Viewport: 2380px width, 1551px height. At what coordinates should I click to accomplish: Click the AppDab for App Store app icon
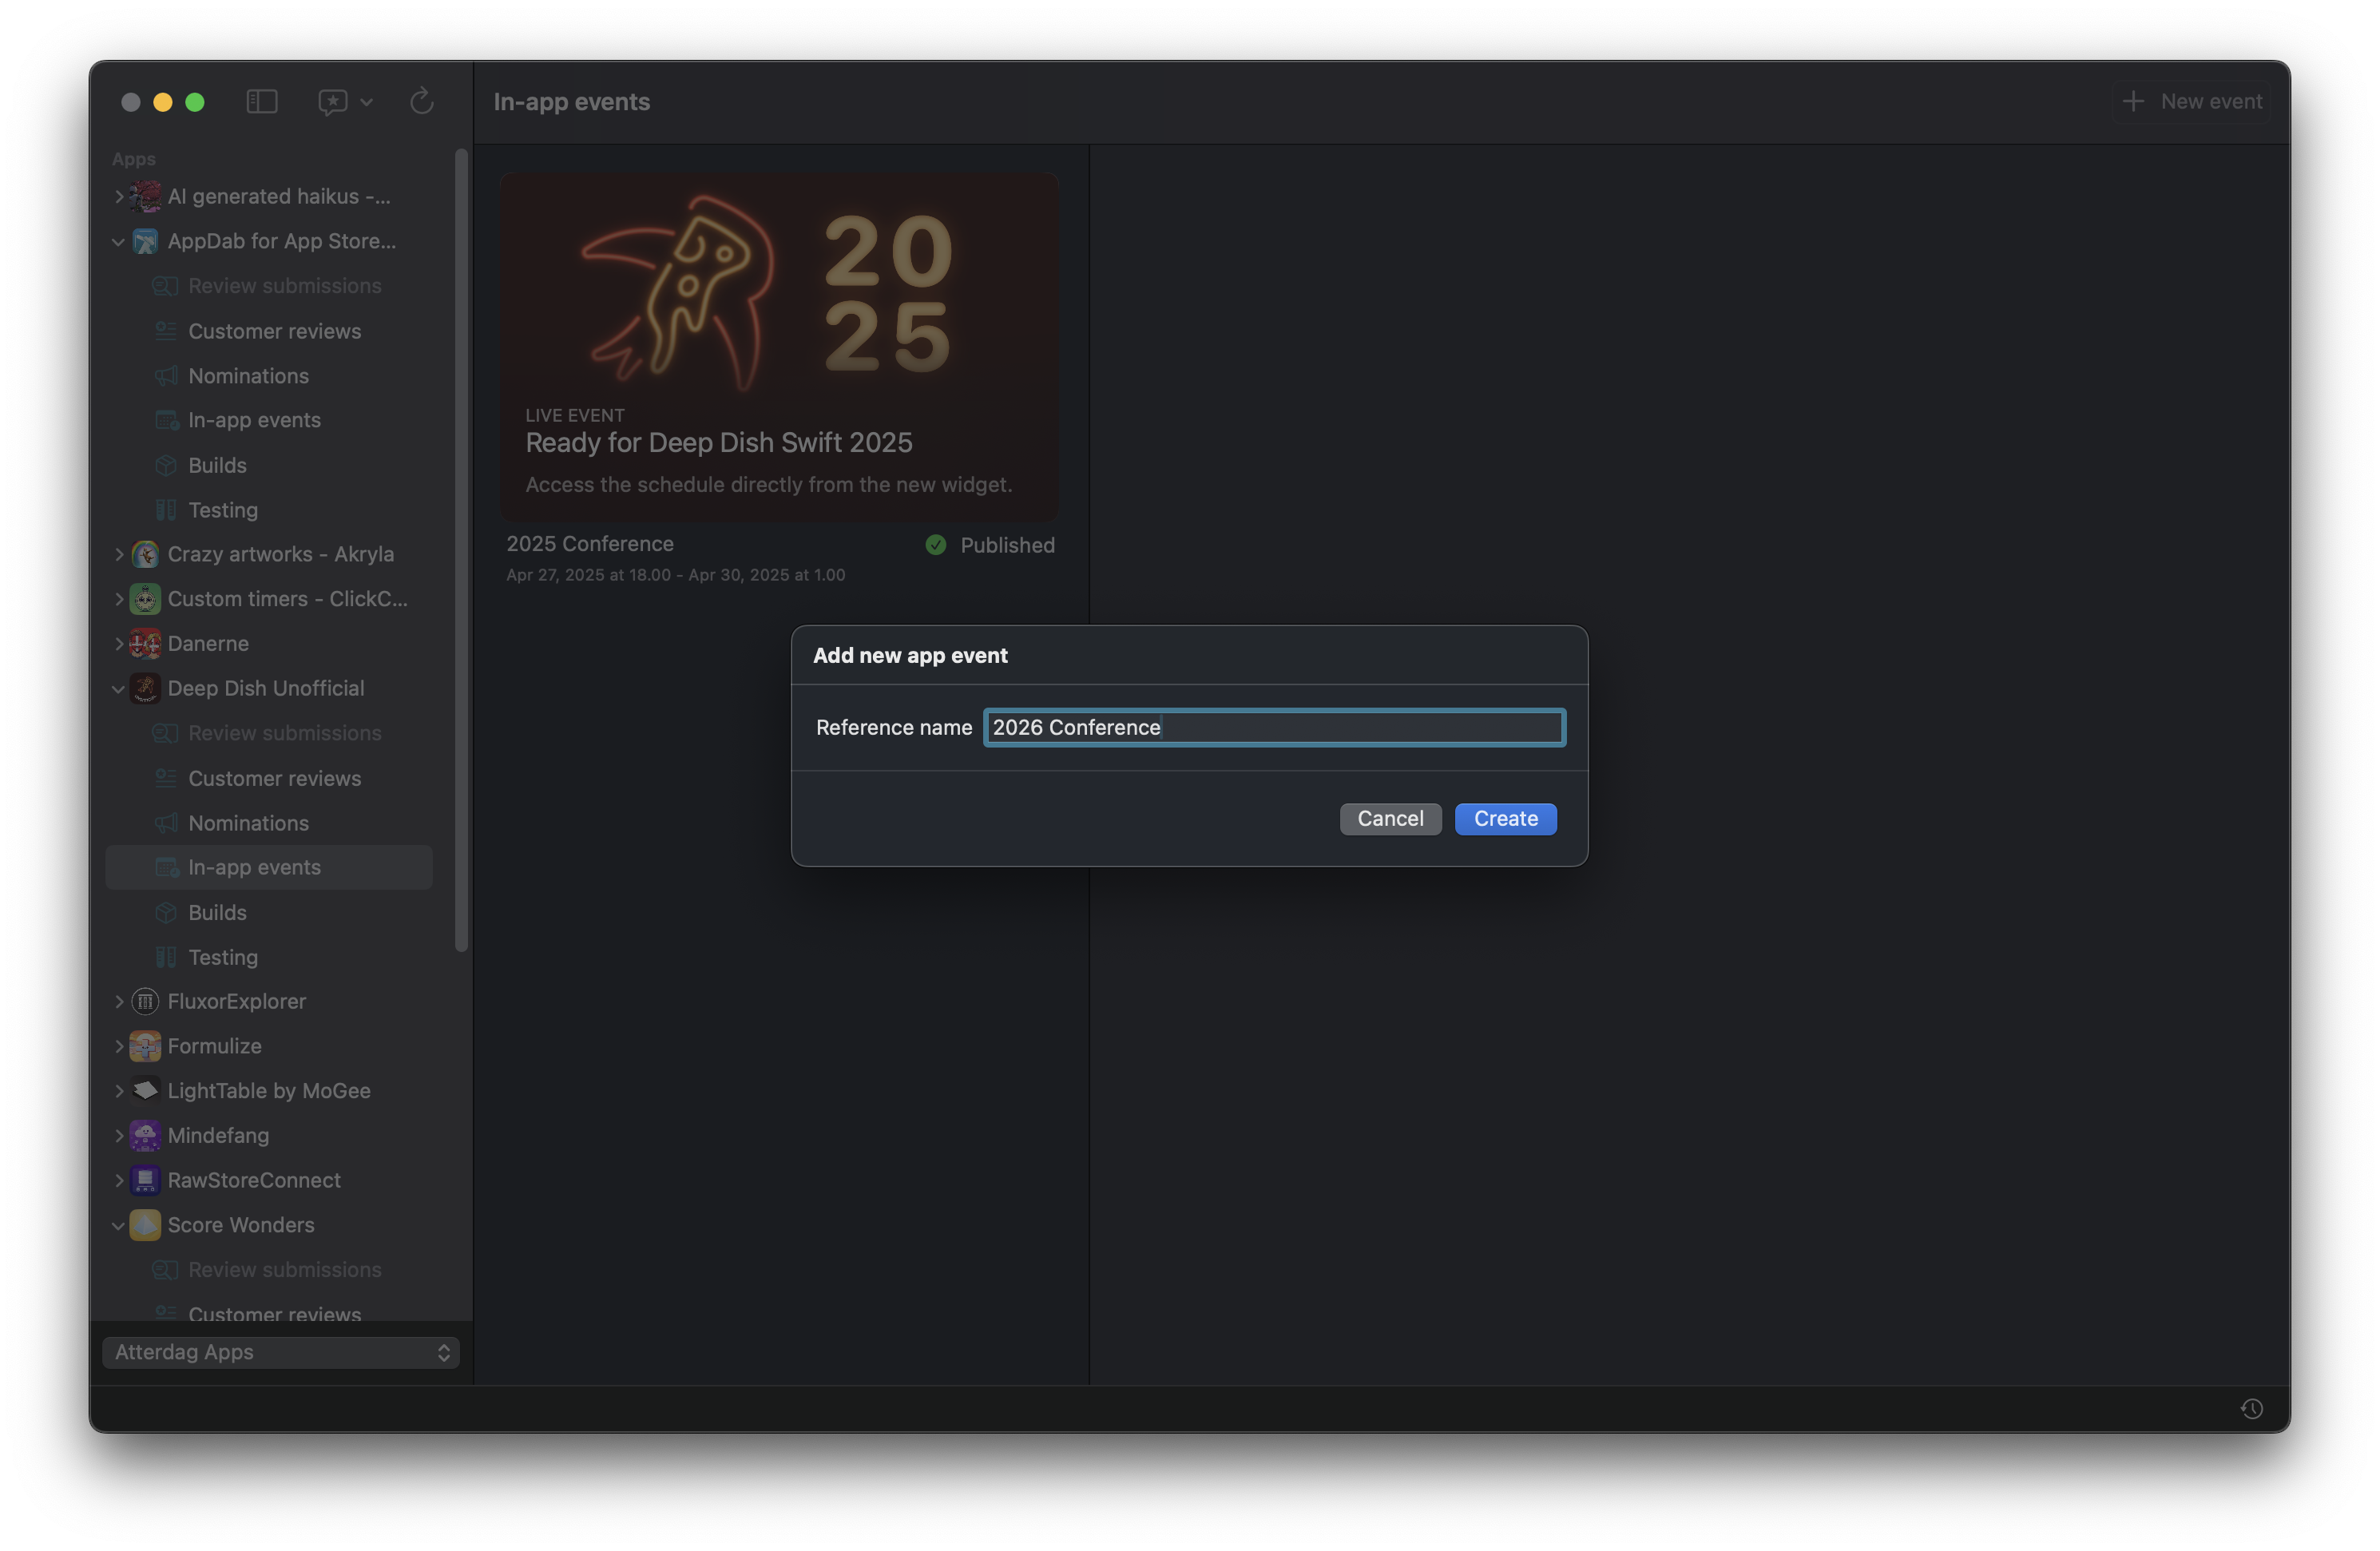[x=145, y=241]
